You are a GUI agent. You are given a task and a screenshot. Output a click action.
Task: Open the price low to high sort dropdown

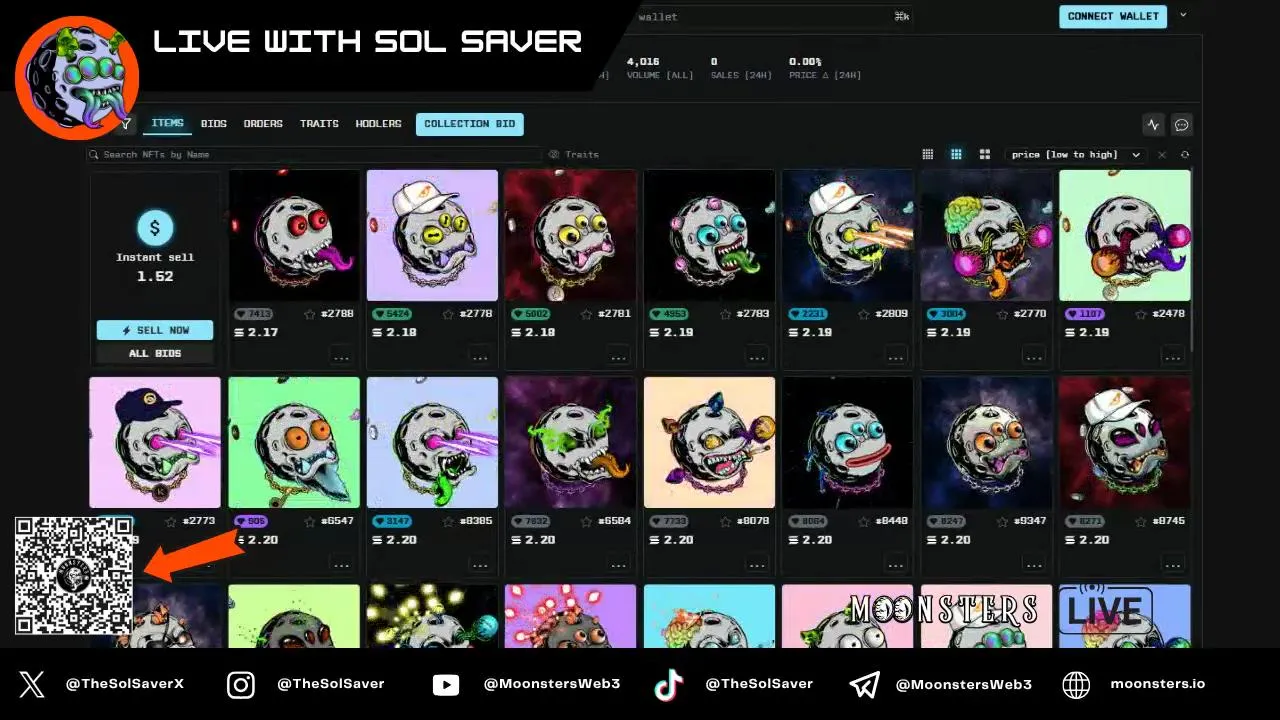click(1076, 155)
